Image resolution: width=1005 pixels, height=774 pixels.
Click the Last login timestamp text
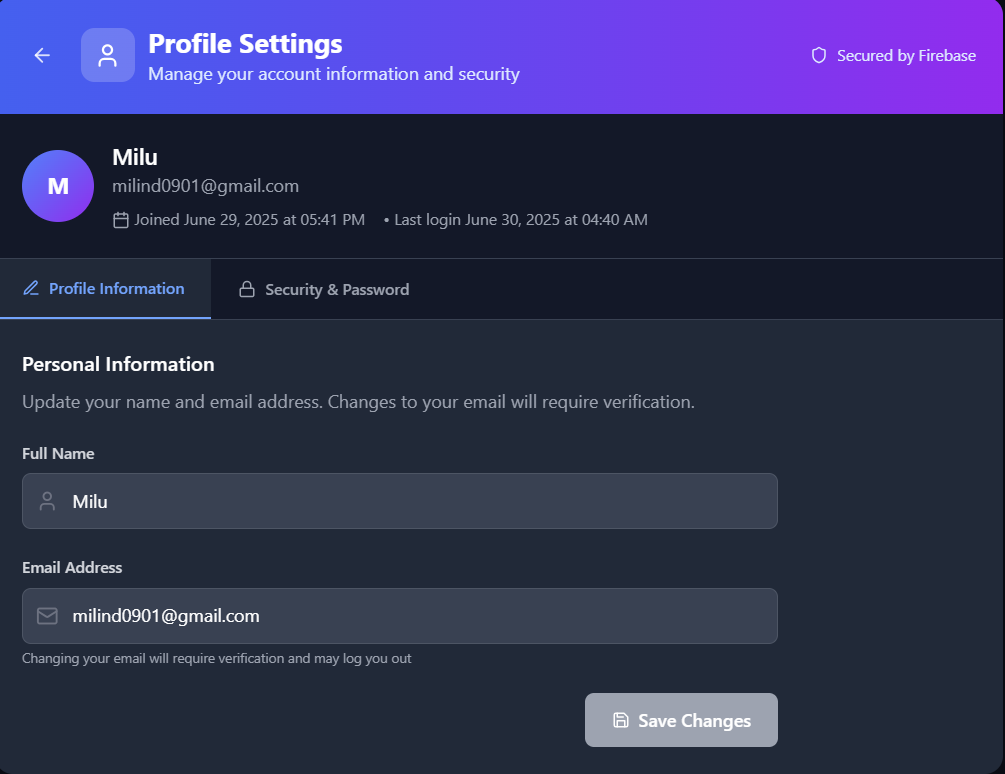coord(520,220)
